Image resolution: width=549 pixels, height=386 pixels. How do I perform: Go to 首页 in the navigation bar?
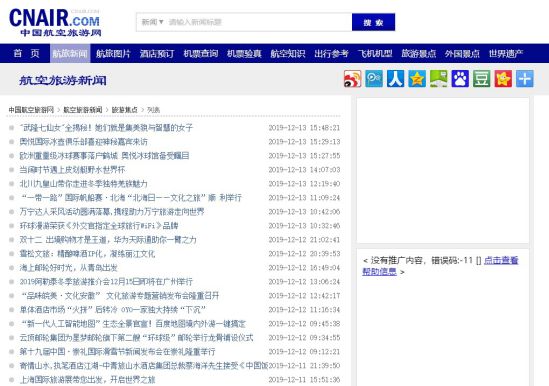(26, 54)
